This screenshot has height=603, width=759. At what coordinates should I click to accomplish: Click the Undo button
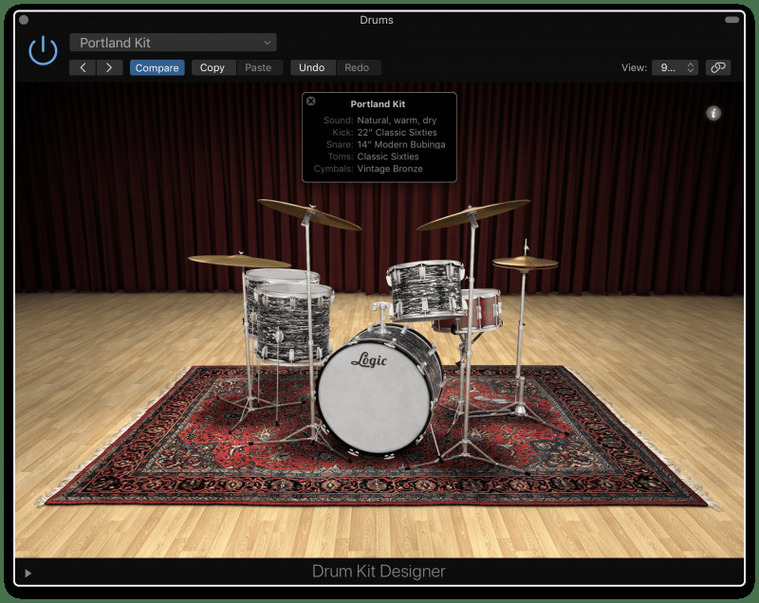pos(312,68)
